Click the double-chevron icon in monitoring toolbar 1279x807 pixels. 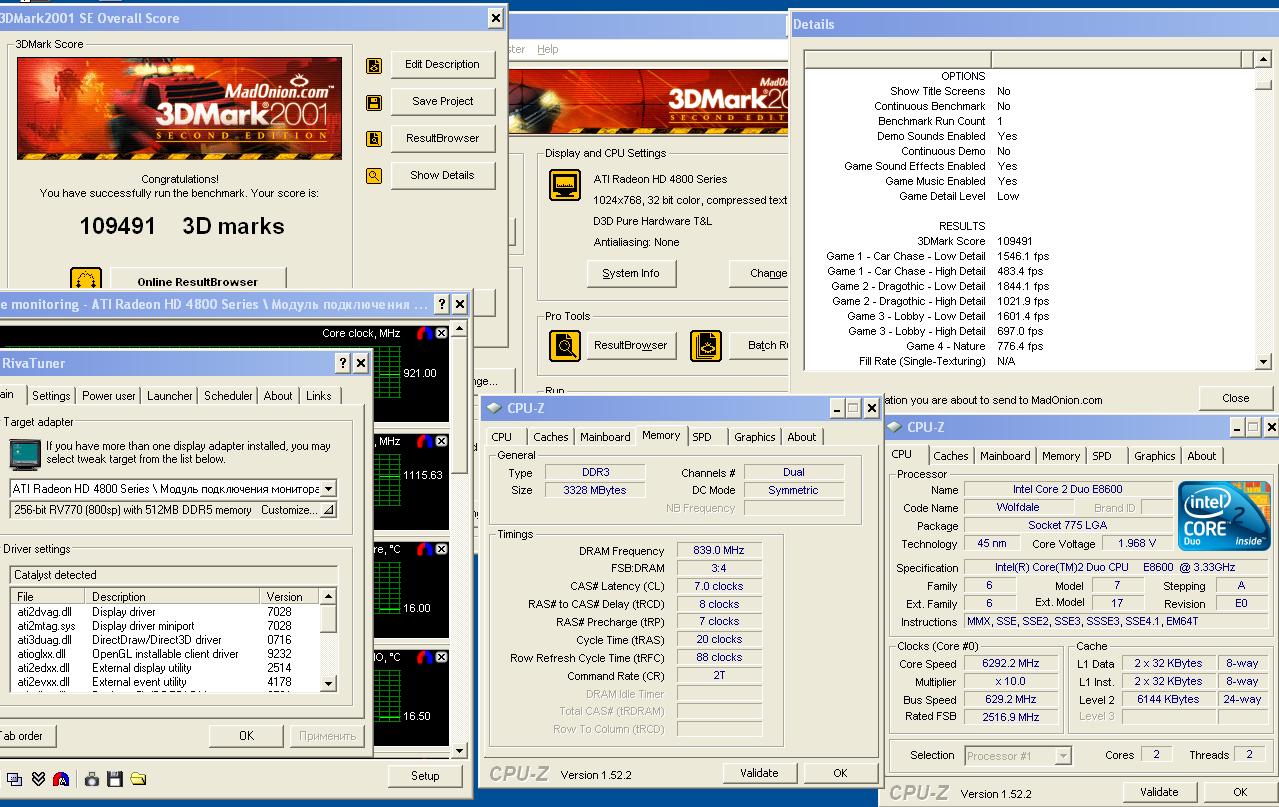pyautogui.click(x=38, y=778)
